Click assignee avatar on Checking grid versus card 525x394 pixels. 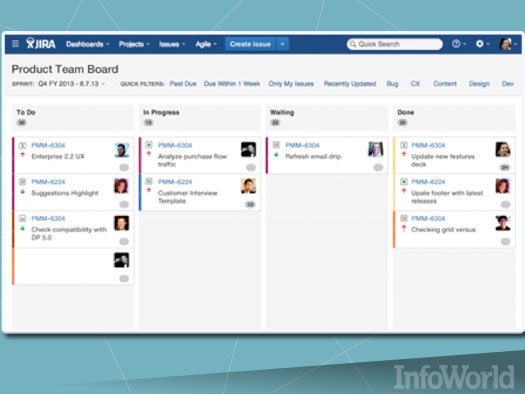[x=503, y=223]
